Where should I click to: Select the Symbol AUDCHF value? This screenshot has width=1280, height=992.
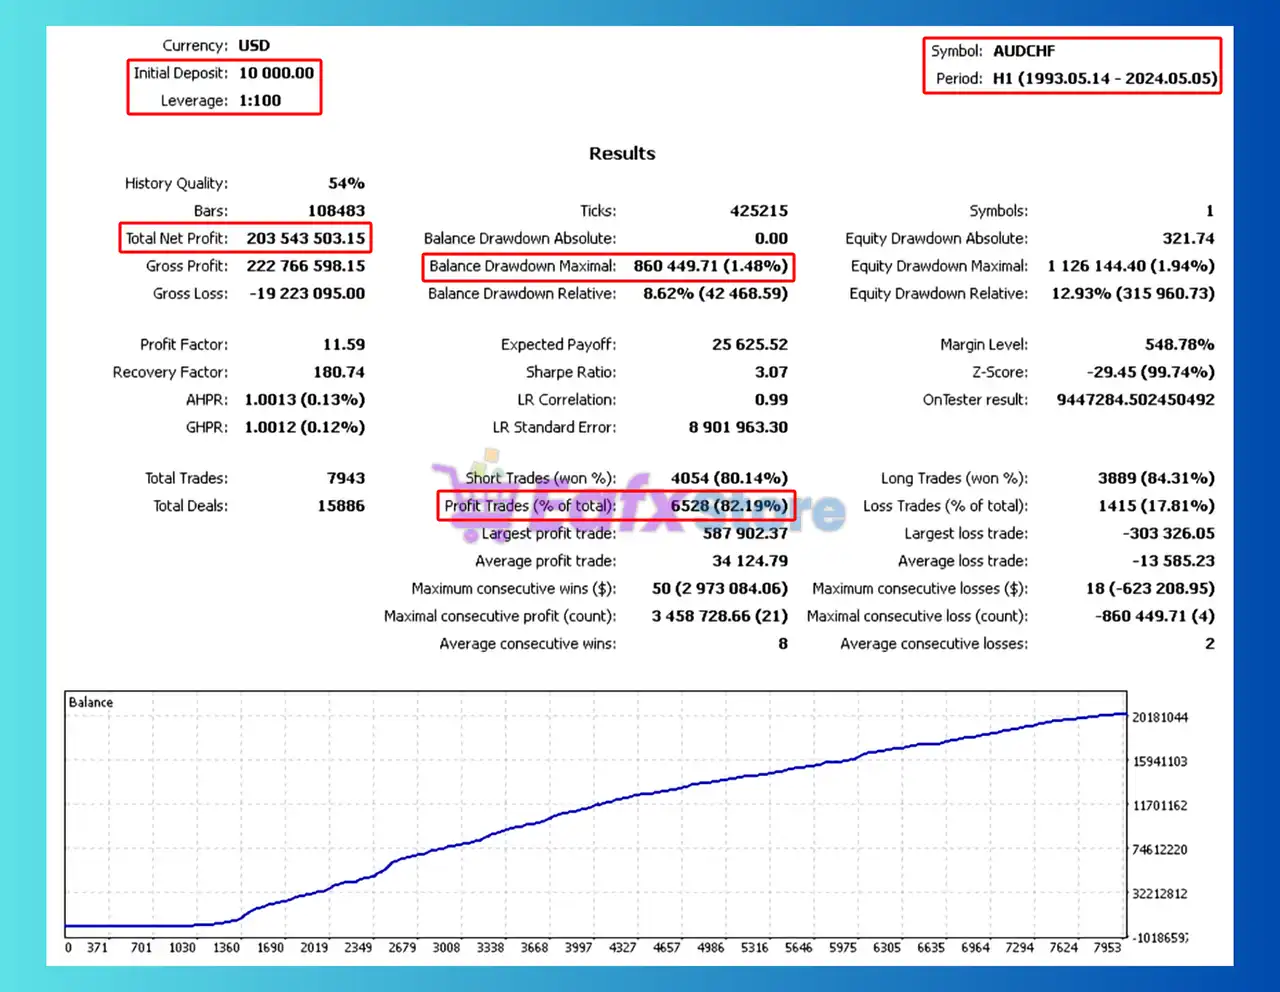[1024, 51]
